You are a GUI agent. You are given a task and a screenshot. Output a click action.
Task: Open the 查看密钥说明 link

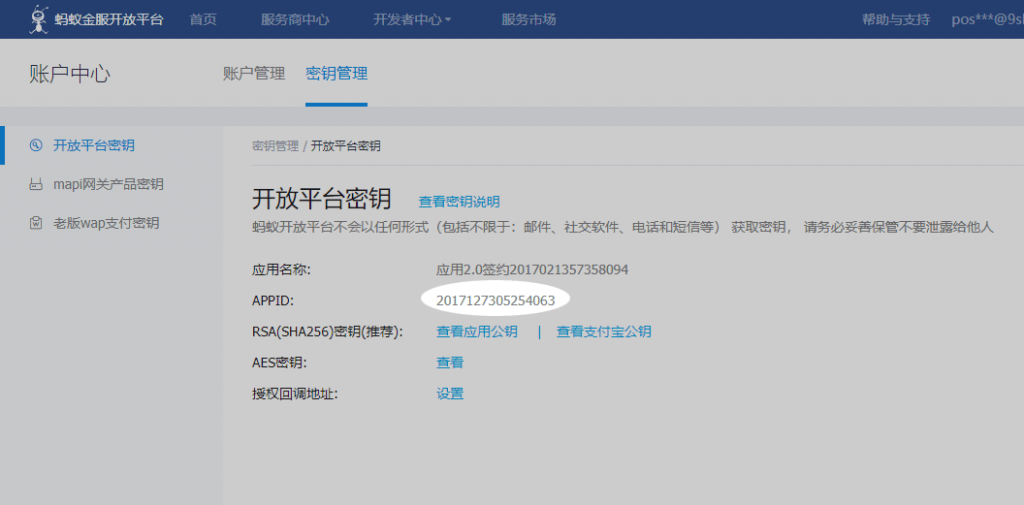459,202
